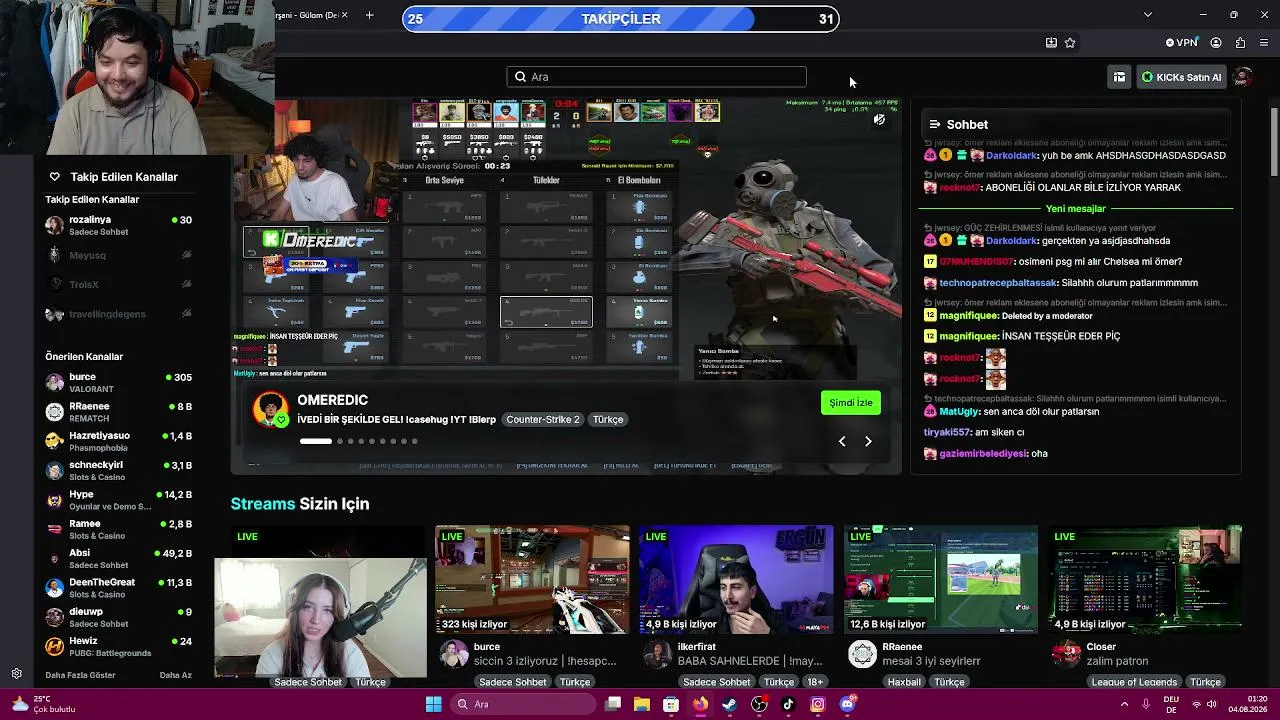Open Discord from the taskbar
Viewport: 1280px width, 720px height.
[x=847, y=704]
